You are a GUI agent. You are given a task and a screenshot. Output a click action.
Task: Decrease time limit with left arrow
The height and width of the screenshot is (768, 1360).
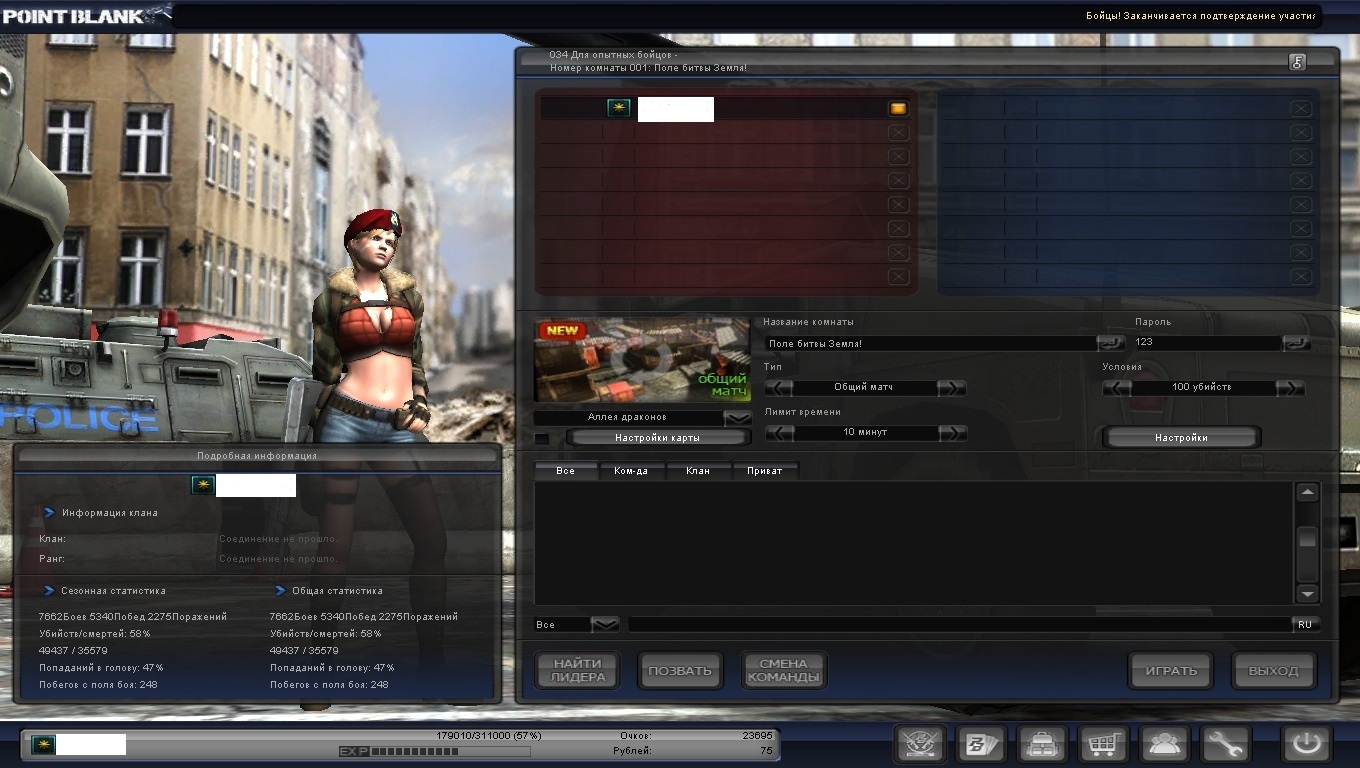[x=779, y=432]
